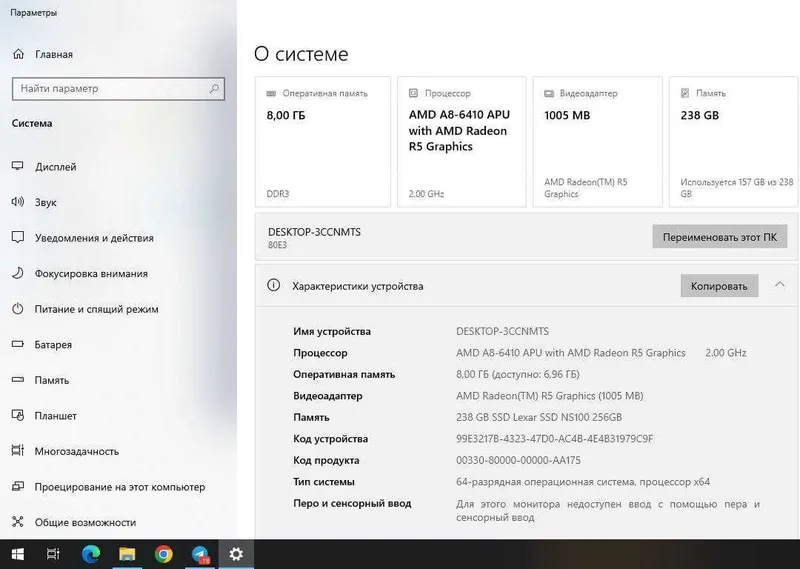Open the Процессор AMD A8-6410 card
The height and width of the screenshot is (569, 800).
click(x=462, y=142)
